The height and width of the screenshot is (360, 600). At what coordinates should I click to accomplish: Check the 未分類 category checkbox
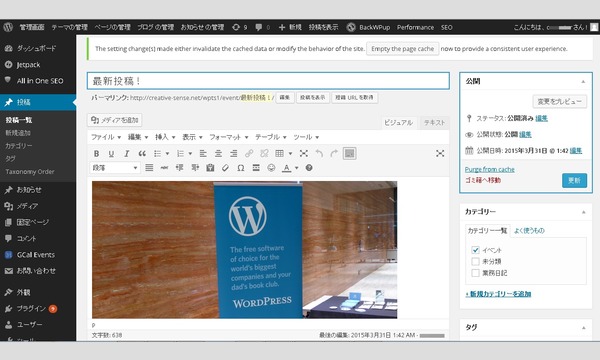(475, 261)
